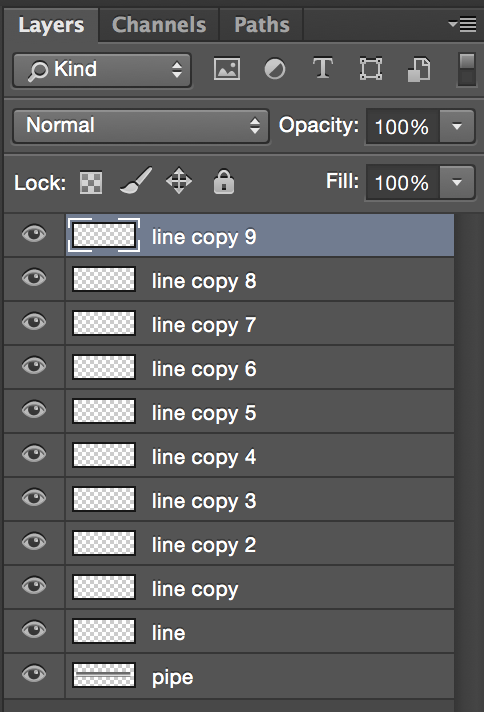This screenshot has width=484, height=712.
Task: Lock all padlock icon
Action: point(224,182)
